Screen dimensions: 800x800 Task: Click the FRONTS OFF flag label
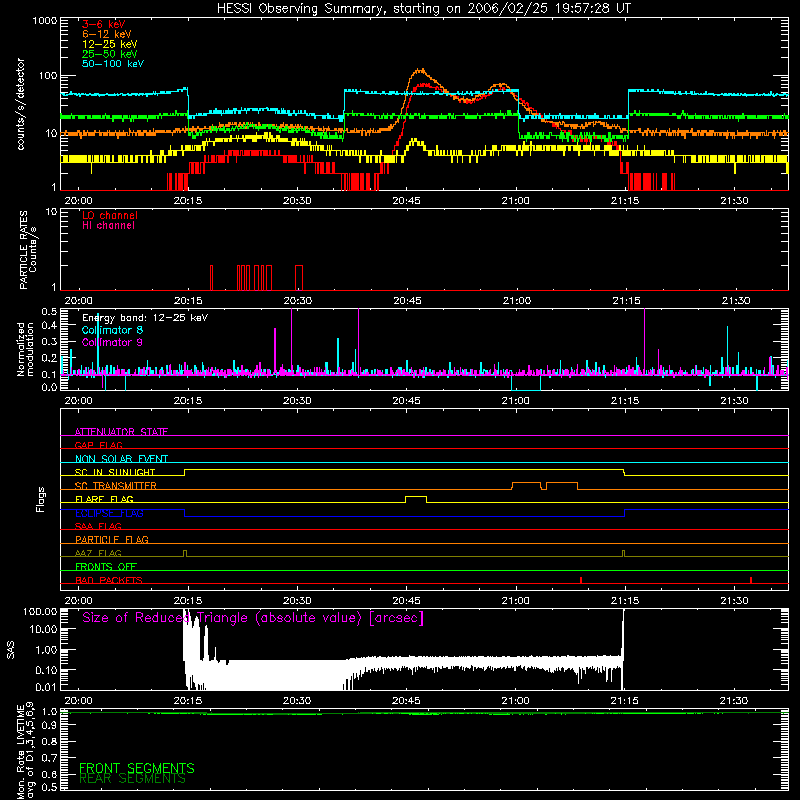pos(106,566)
